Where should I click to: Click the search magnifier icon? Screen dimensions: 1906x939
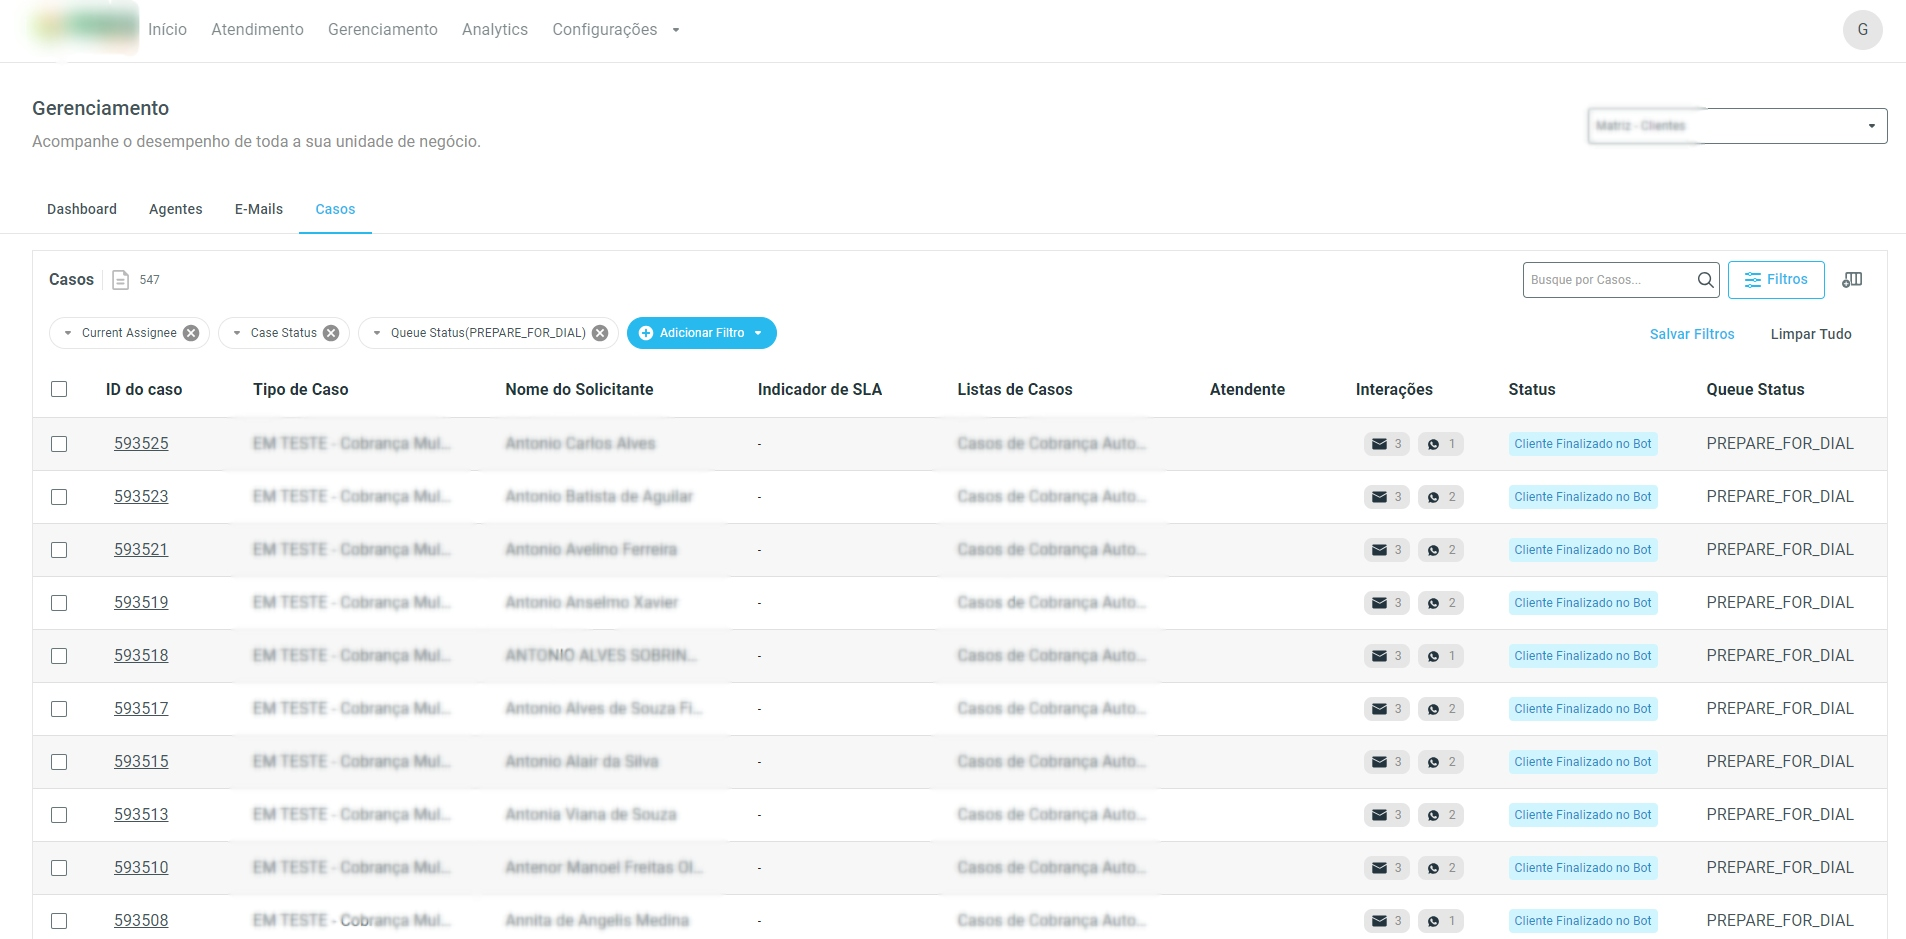click(1705, 280)
